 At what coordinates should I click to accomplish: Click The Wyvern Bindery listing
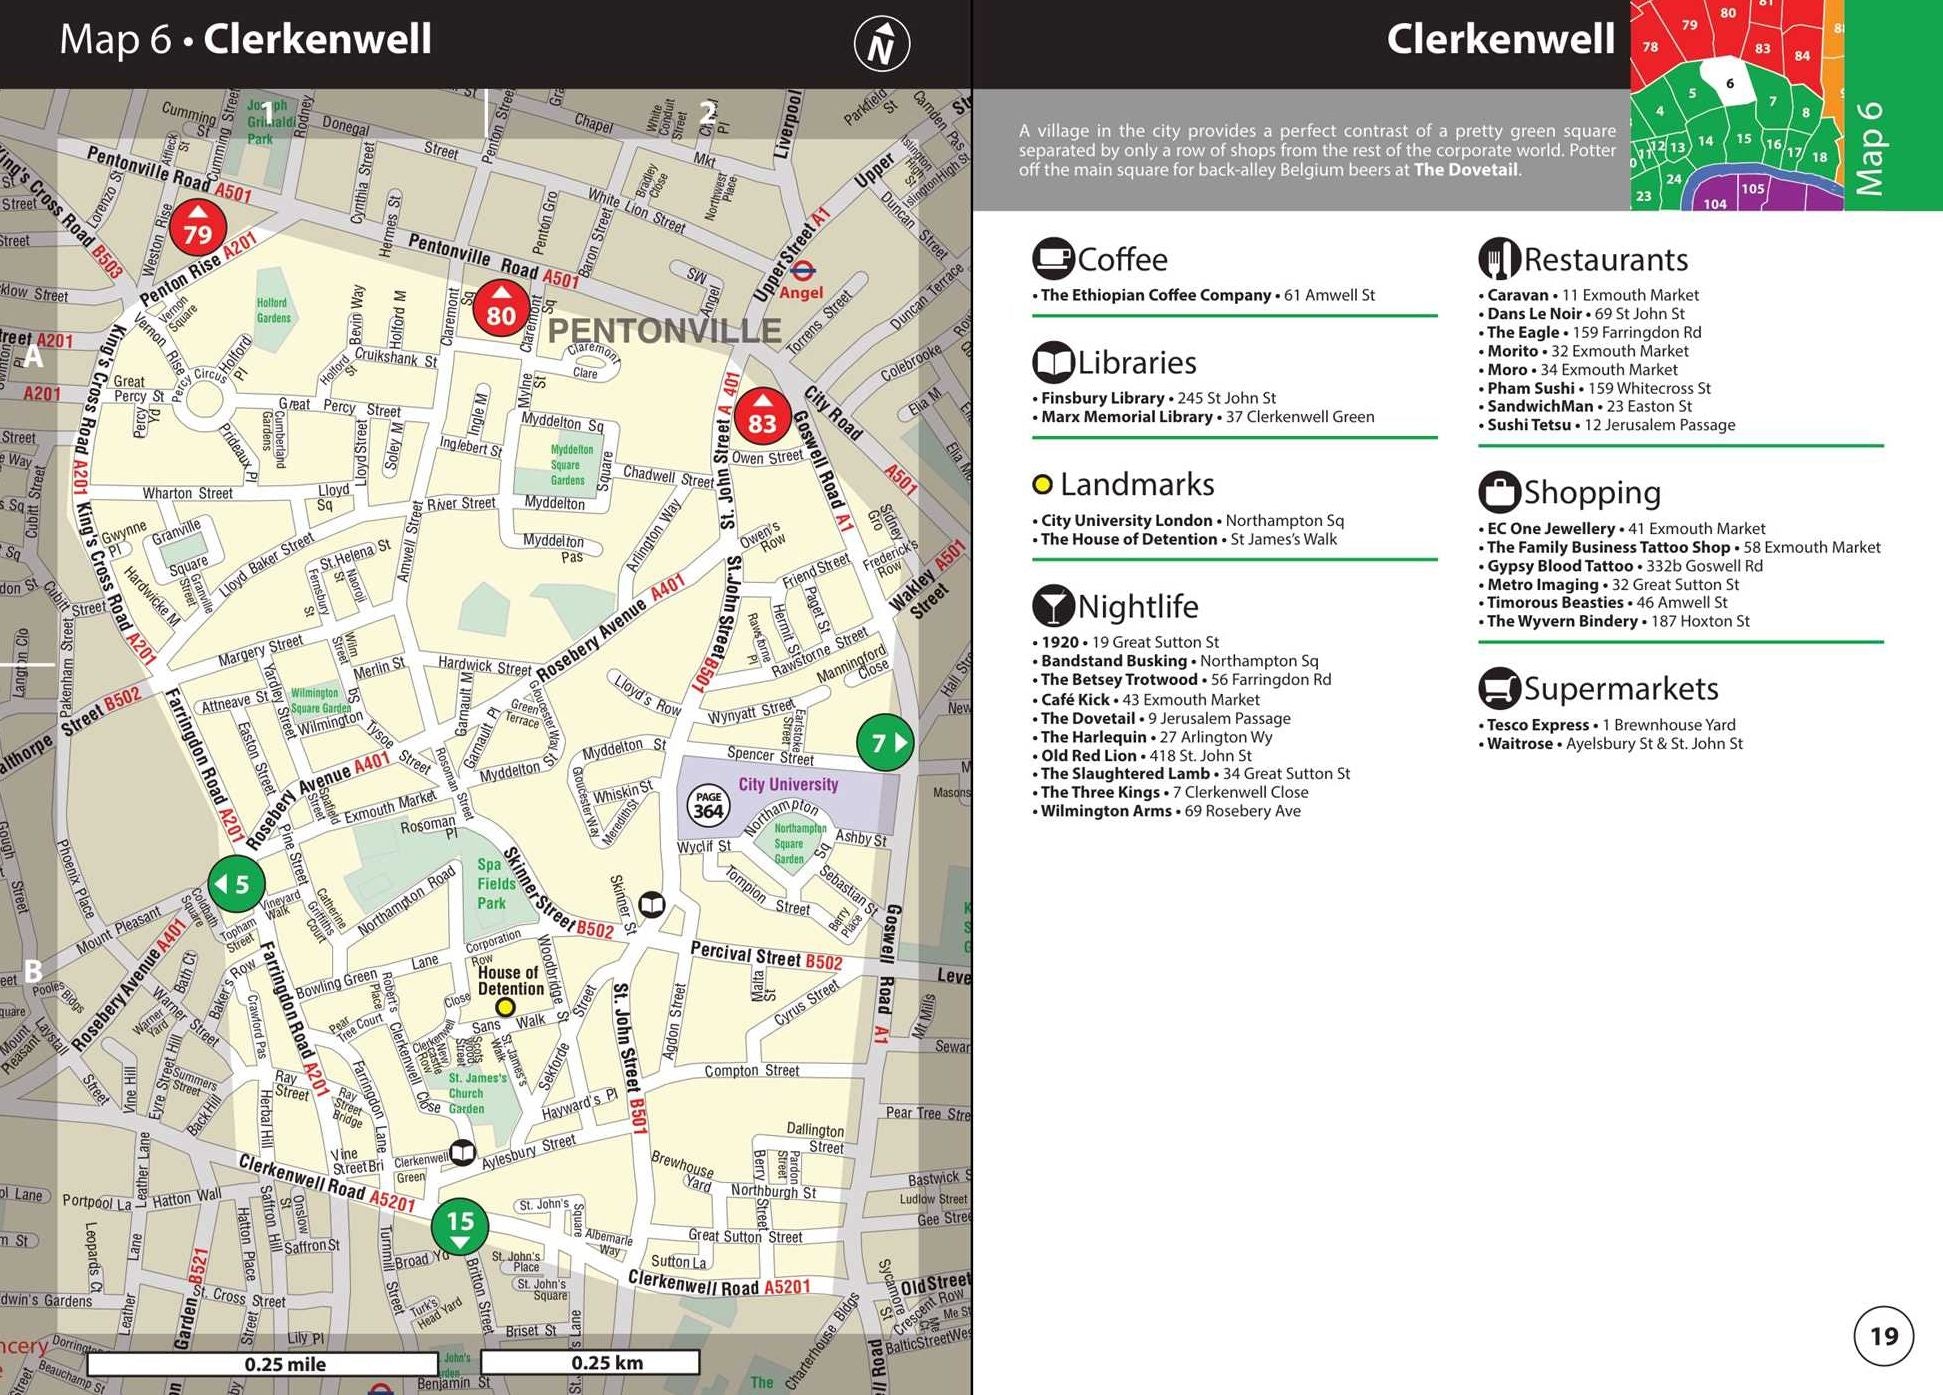1614,621
